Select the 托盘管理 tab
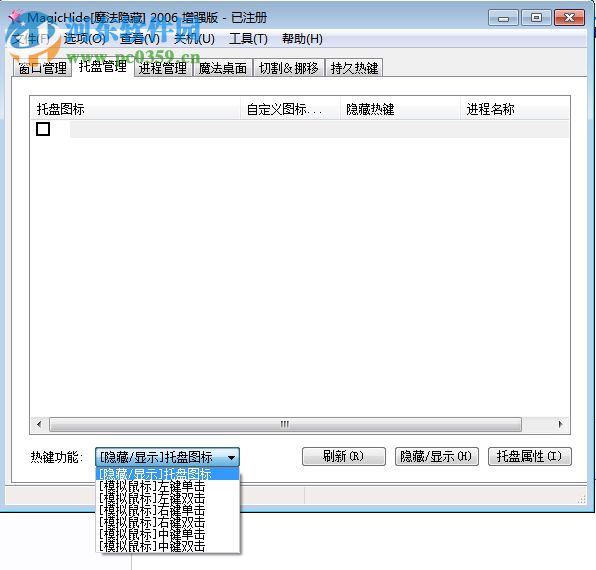The width and height of the screenshot is (596, 570). [x=103, y=66]
